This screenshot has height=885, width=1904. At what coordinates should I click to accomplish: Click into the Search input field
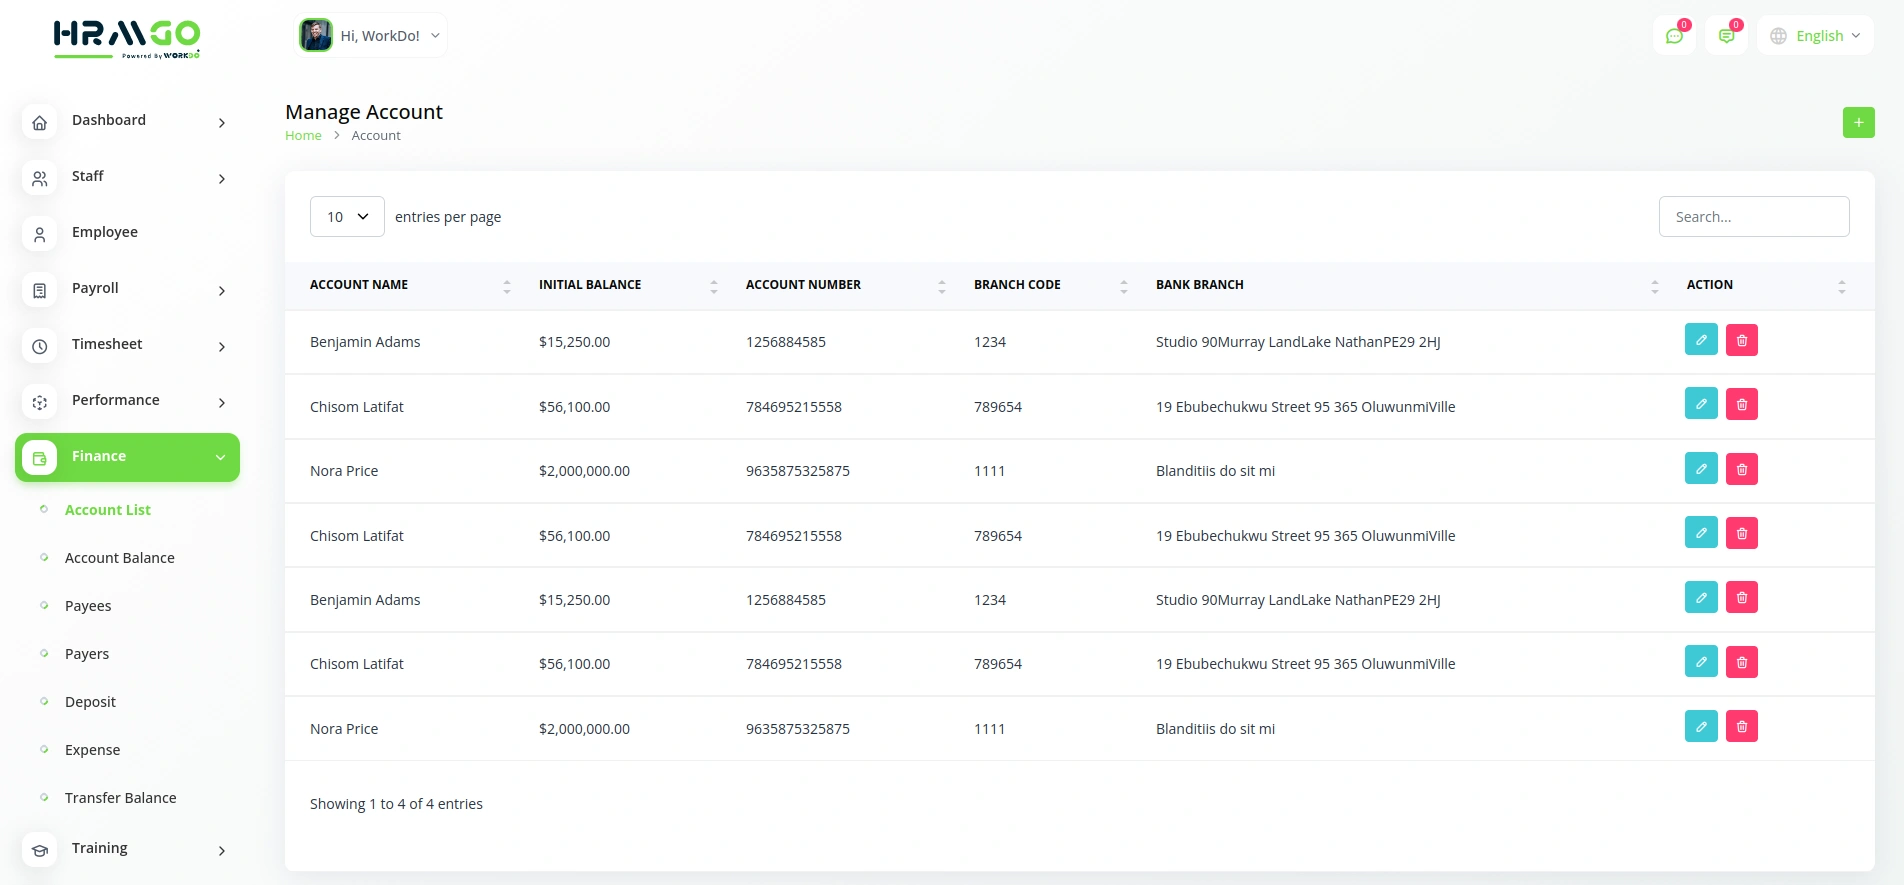tap(1753, 217)
